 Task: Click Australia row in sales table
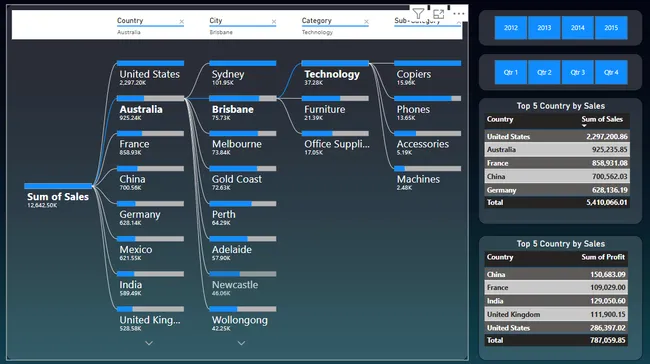[x=556, y=150]
